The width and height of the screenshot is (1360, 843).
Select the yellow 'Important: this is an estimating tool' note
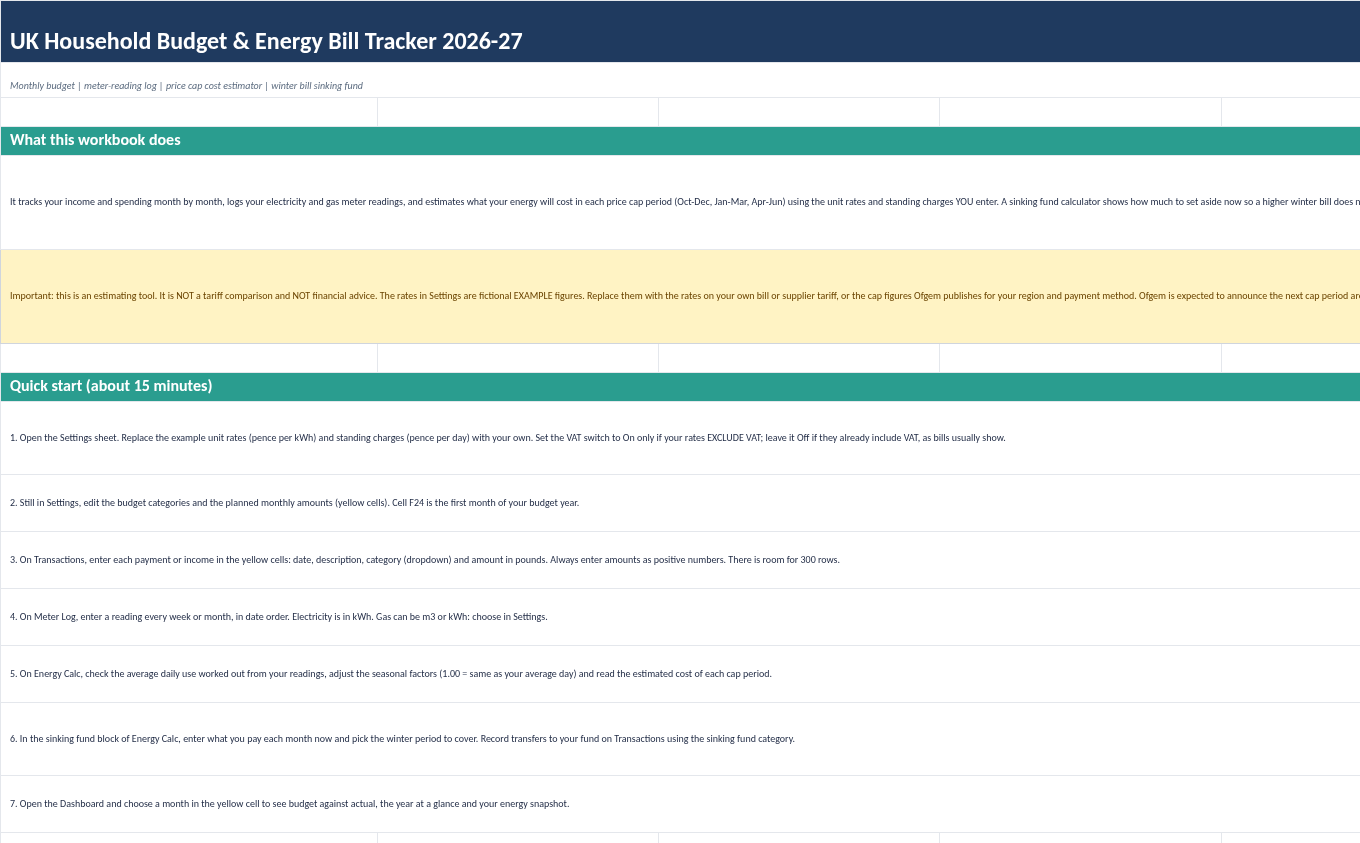[680, 296]
